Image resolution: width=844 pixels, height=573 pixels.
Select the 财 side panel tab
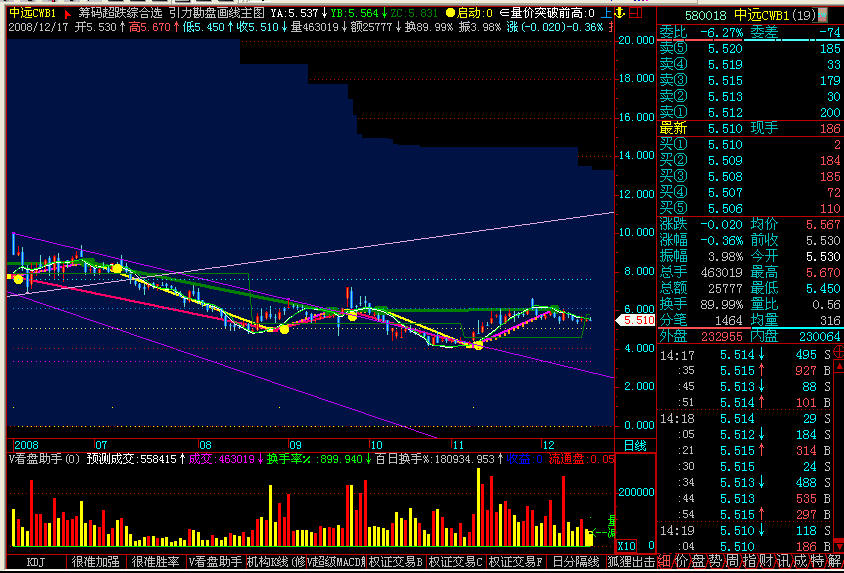tap(766, 561)
